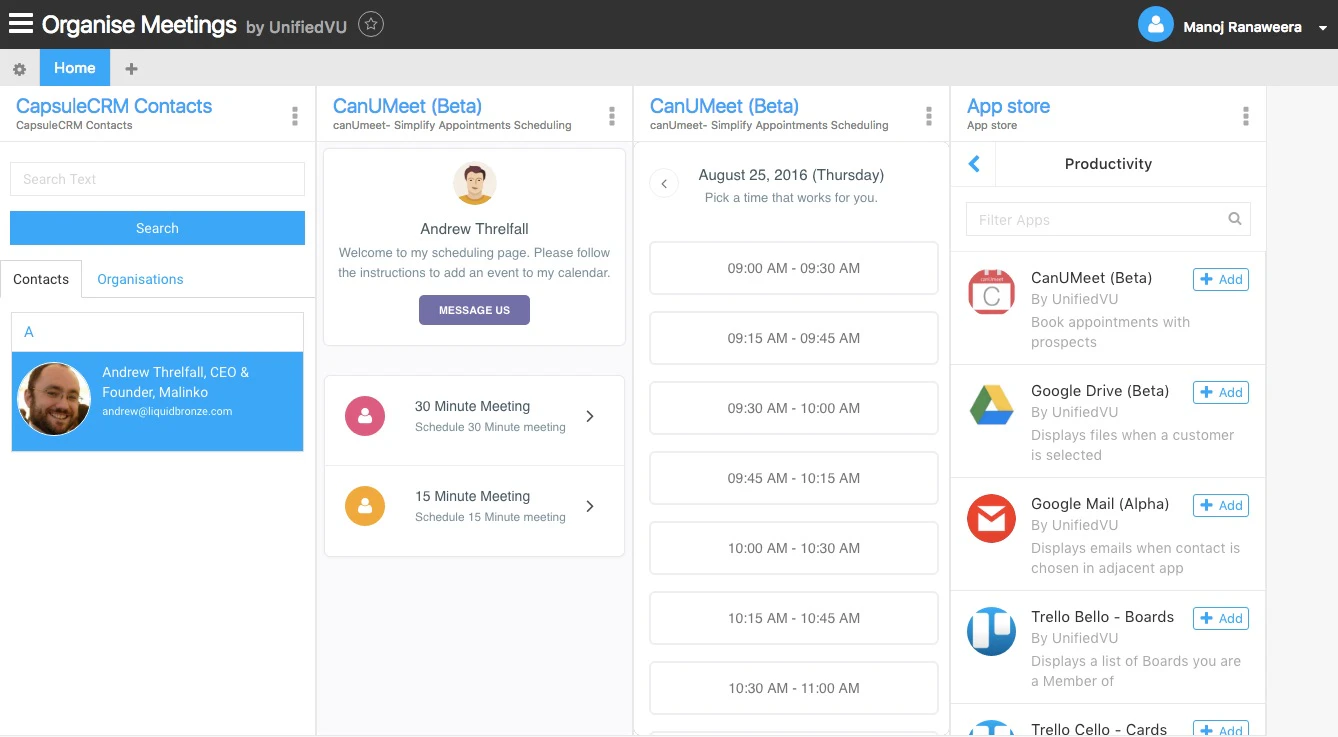
Task: Click Google Drive (Beta) app name
Action: 1100,391
